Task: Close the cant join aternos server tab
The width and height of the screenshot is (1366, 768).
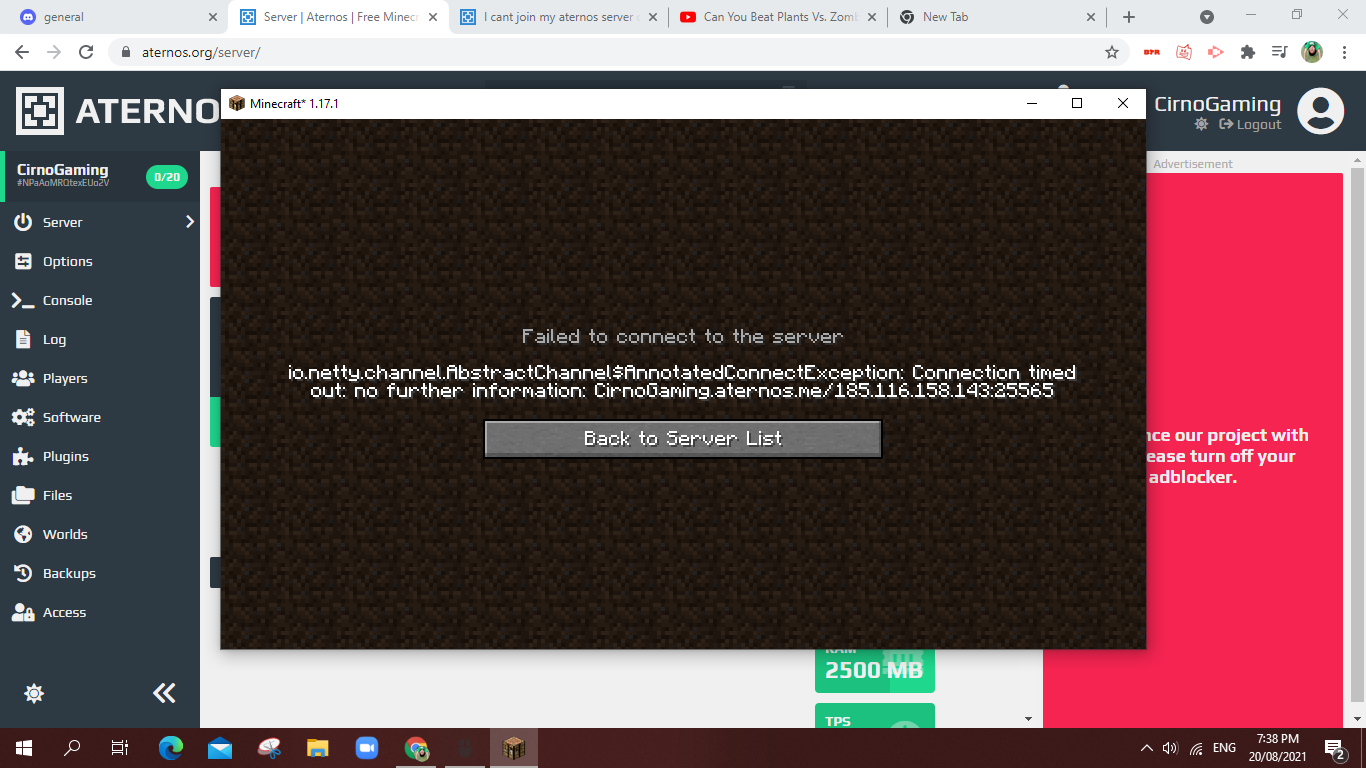Action: click(x=651, y=17)
